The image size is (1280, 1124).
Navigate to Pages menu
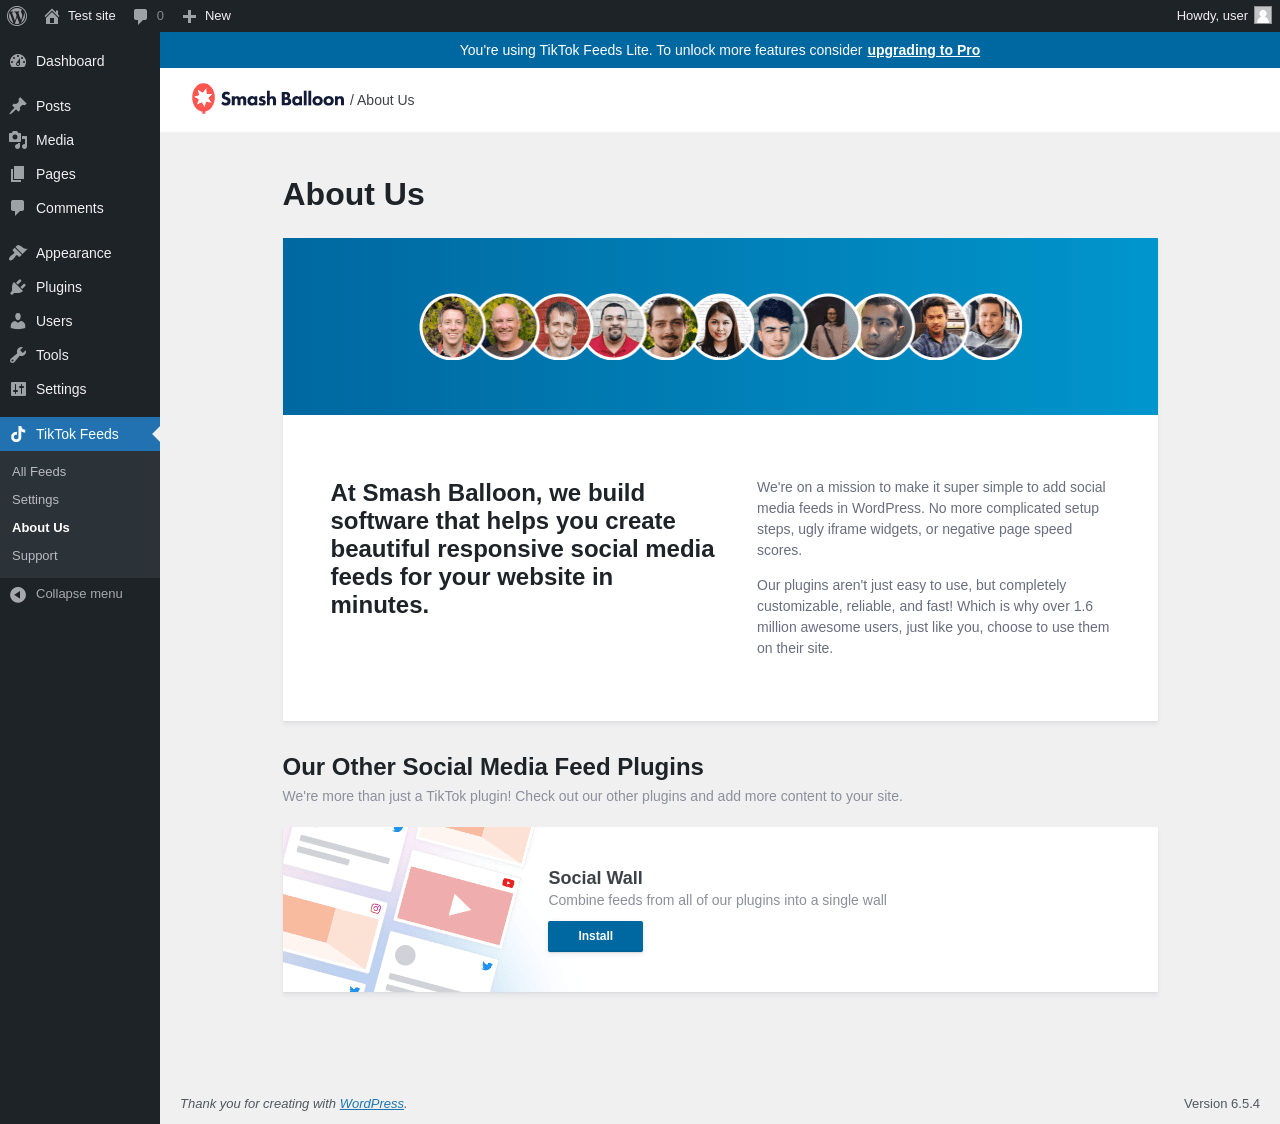(56, 174)
